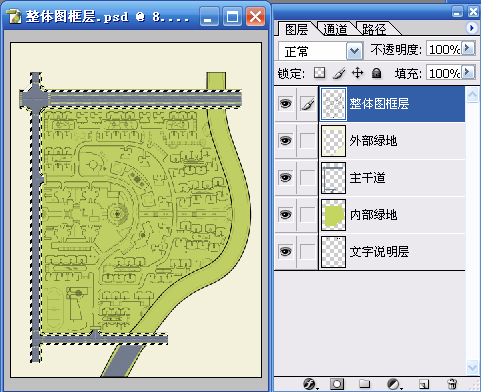This screenshot has width=481, height=392.
Task: Open the layers palette flyout menu
Action: point(471,28)
